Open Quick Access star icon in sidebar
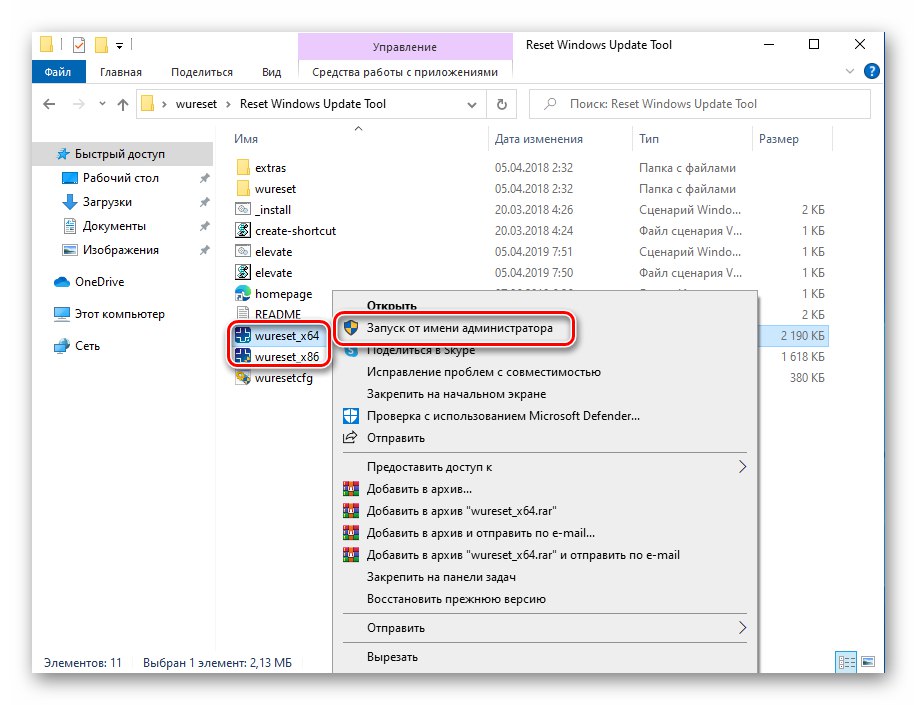This screenshot has width=917, height=705. [x=63, y=154]
